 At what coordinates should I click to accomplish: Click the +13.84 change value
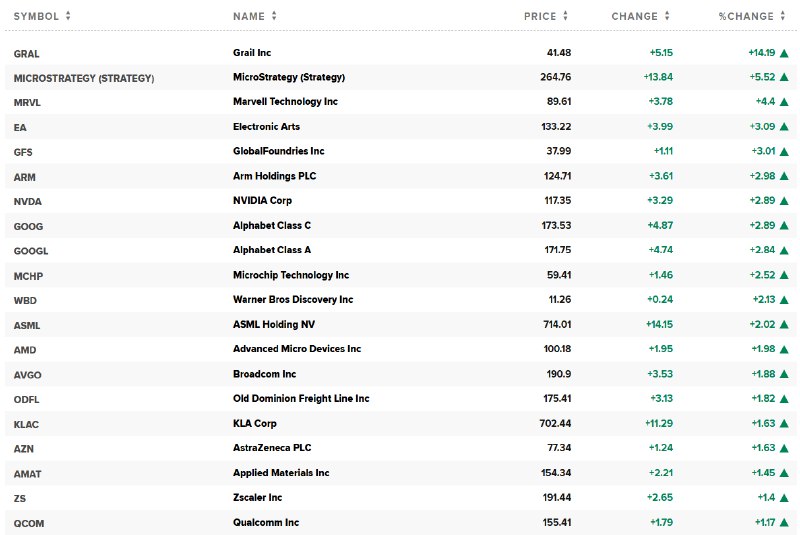(658, 77)
